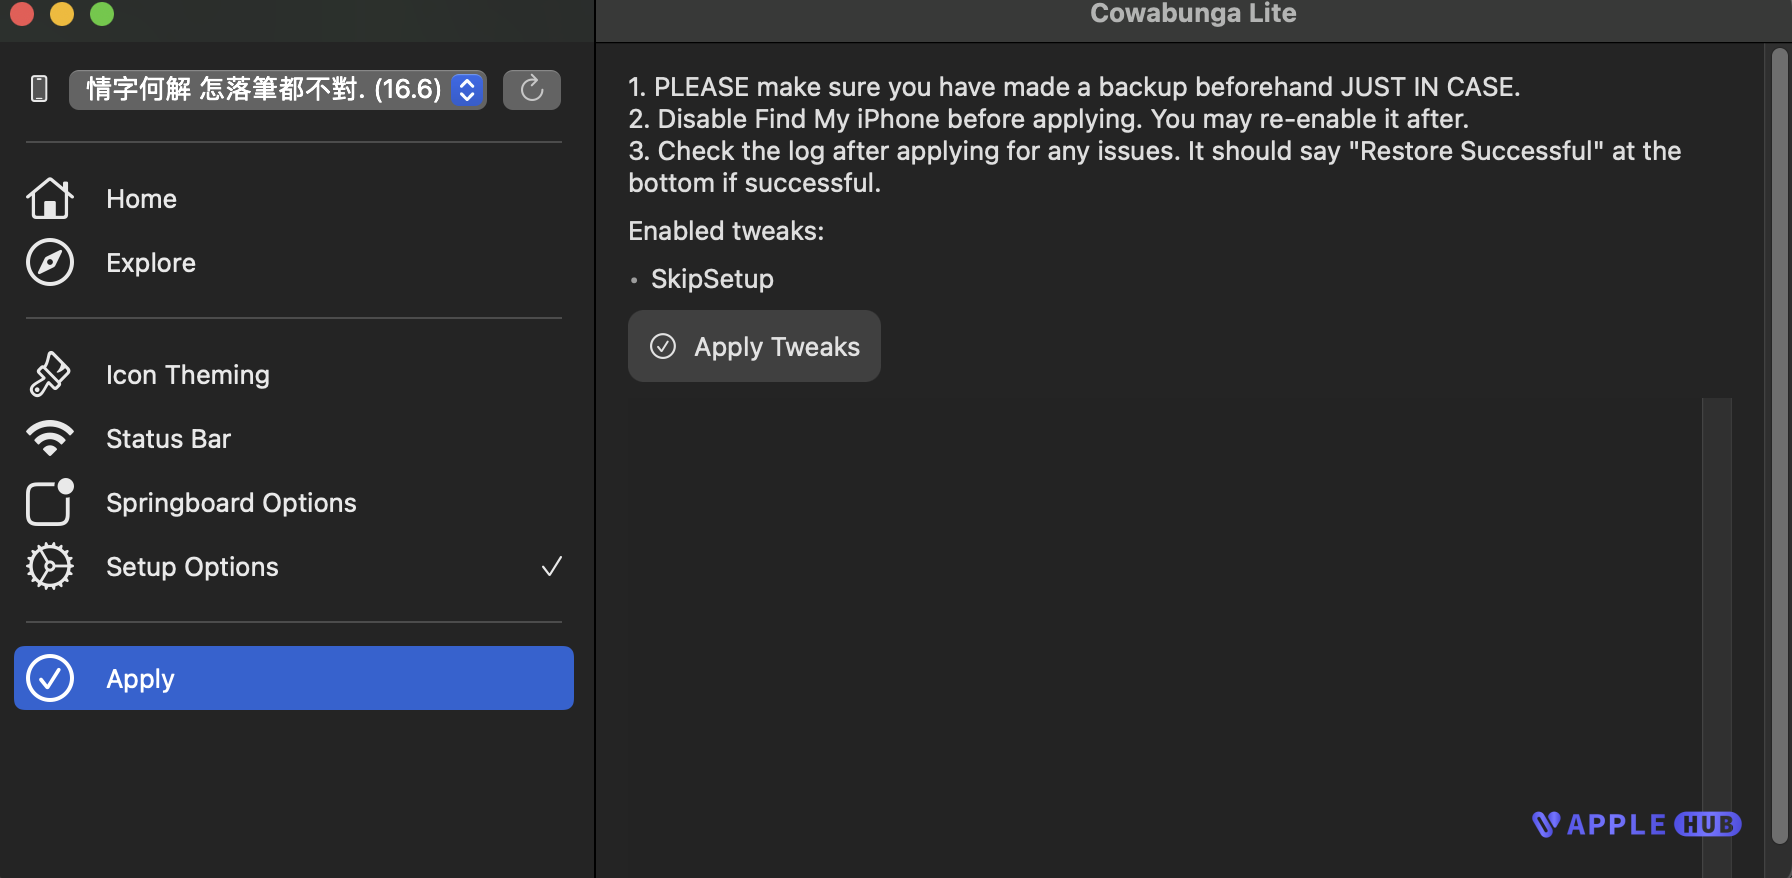
Task: Click the SkipSetup enabled tweak entry
Action: coord(712,279)
